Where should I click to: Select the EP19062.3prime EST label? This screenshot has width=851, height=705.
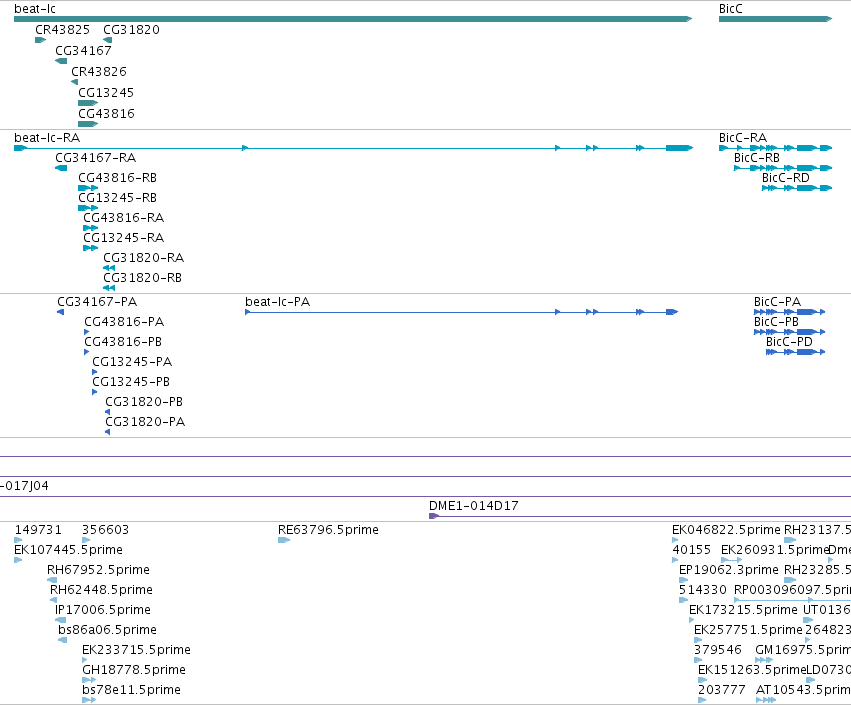point(728,570)
